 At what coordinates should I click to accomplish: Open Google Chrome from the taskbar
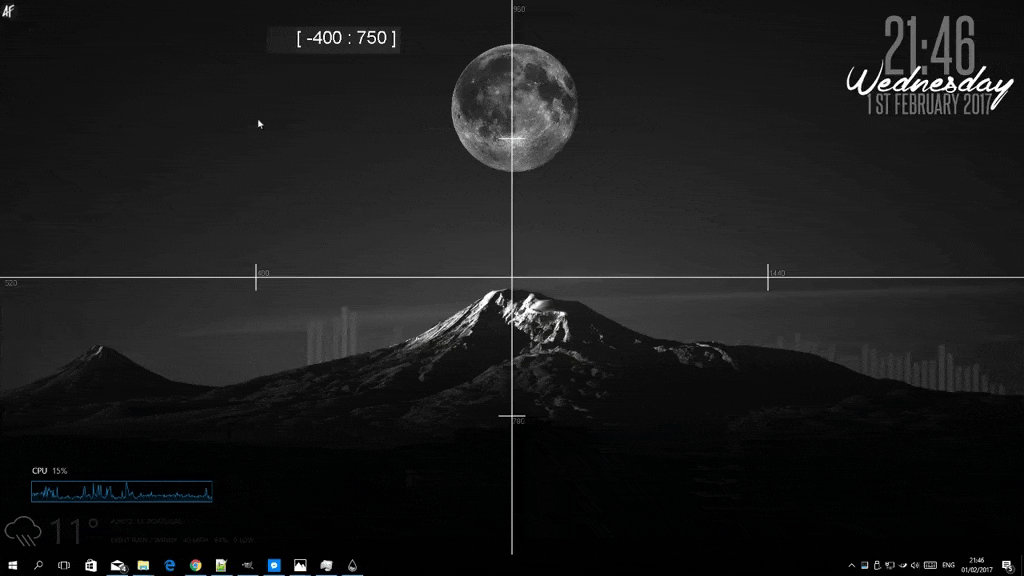pos(196,565)
